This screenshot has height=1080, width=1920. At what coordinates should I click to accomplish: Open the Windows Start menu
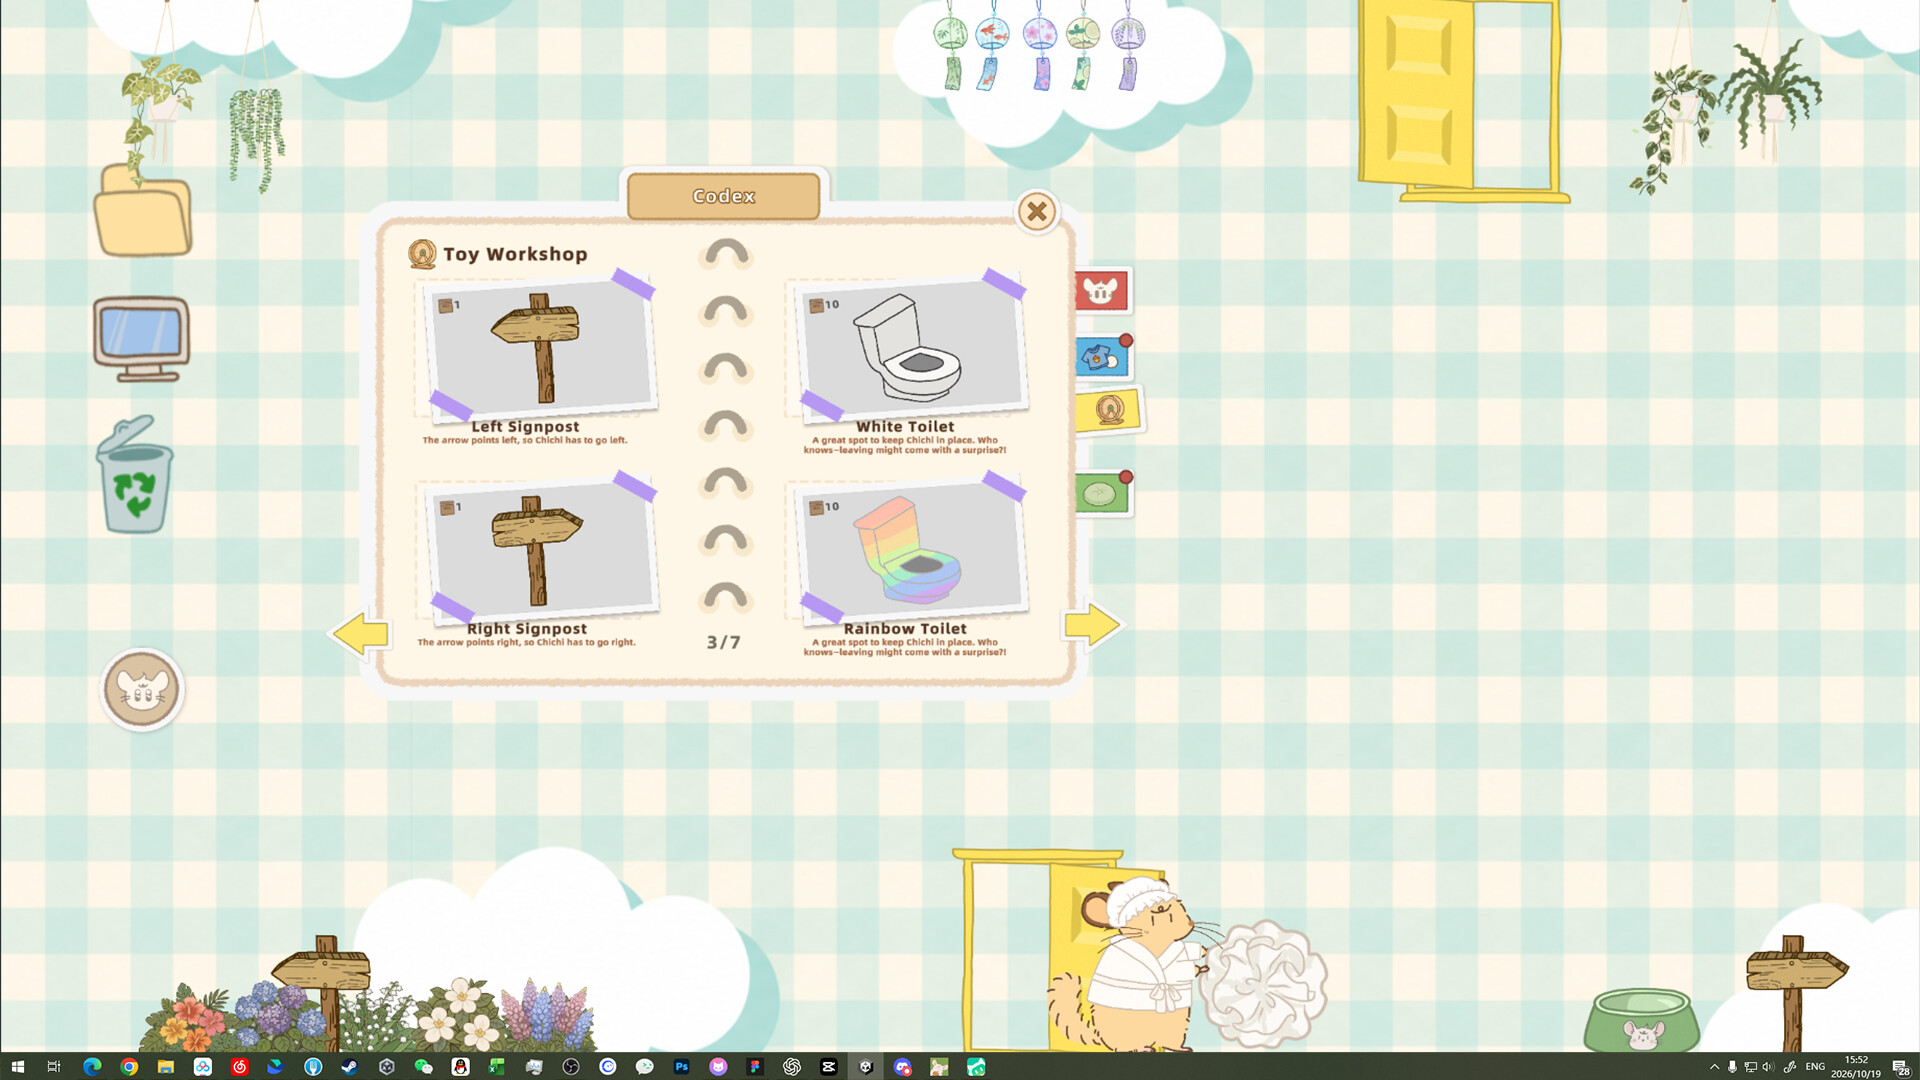[x=17, y=1067]
